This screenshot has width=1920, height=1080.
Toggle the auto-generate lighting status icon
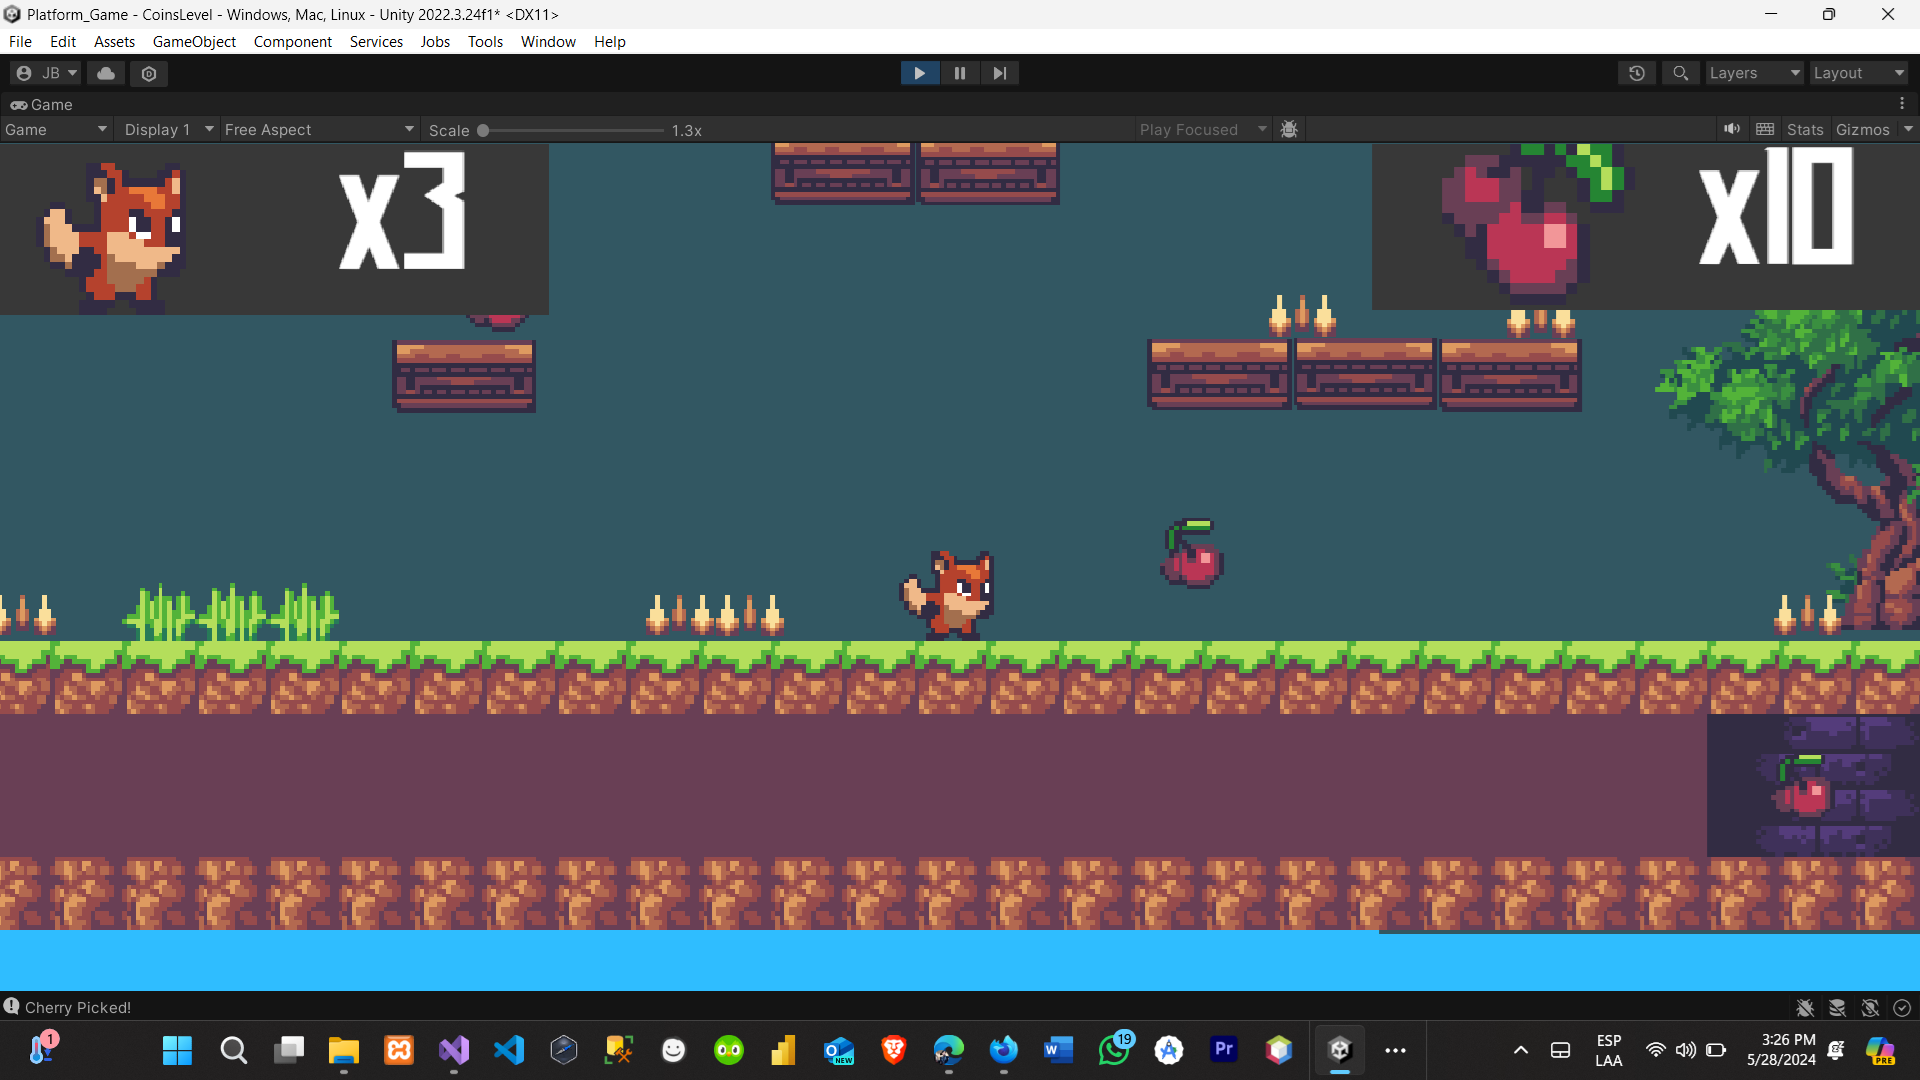pos(1870,1008)
